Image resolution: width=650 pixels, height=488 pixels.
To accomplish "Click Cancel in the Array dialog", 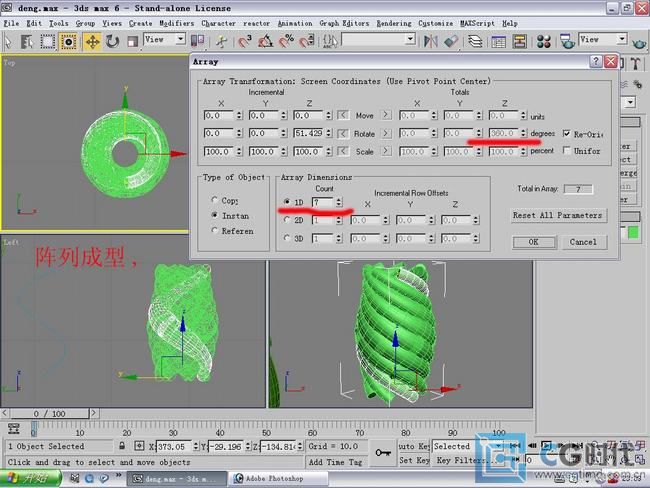I will 583,242.
